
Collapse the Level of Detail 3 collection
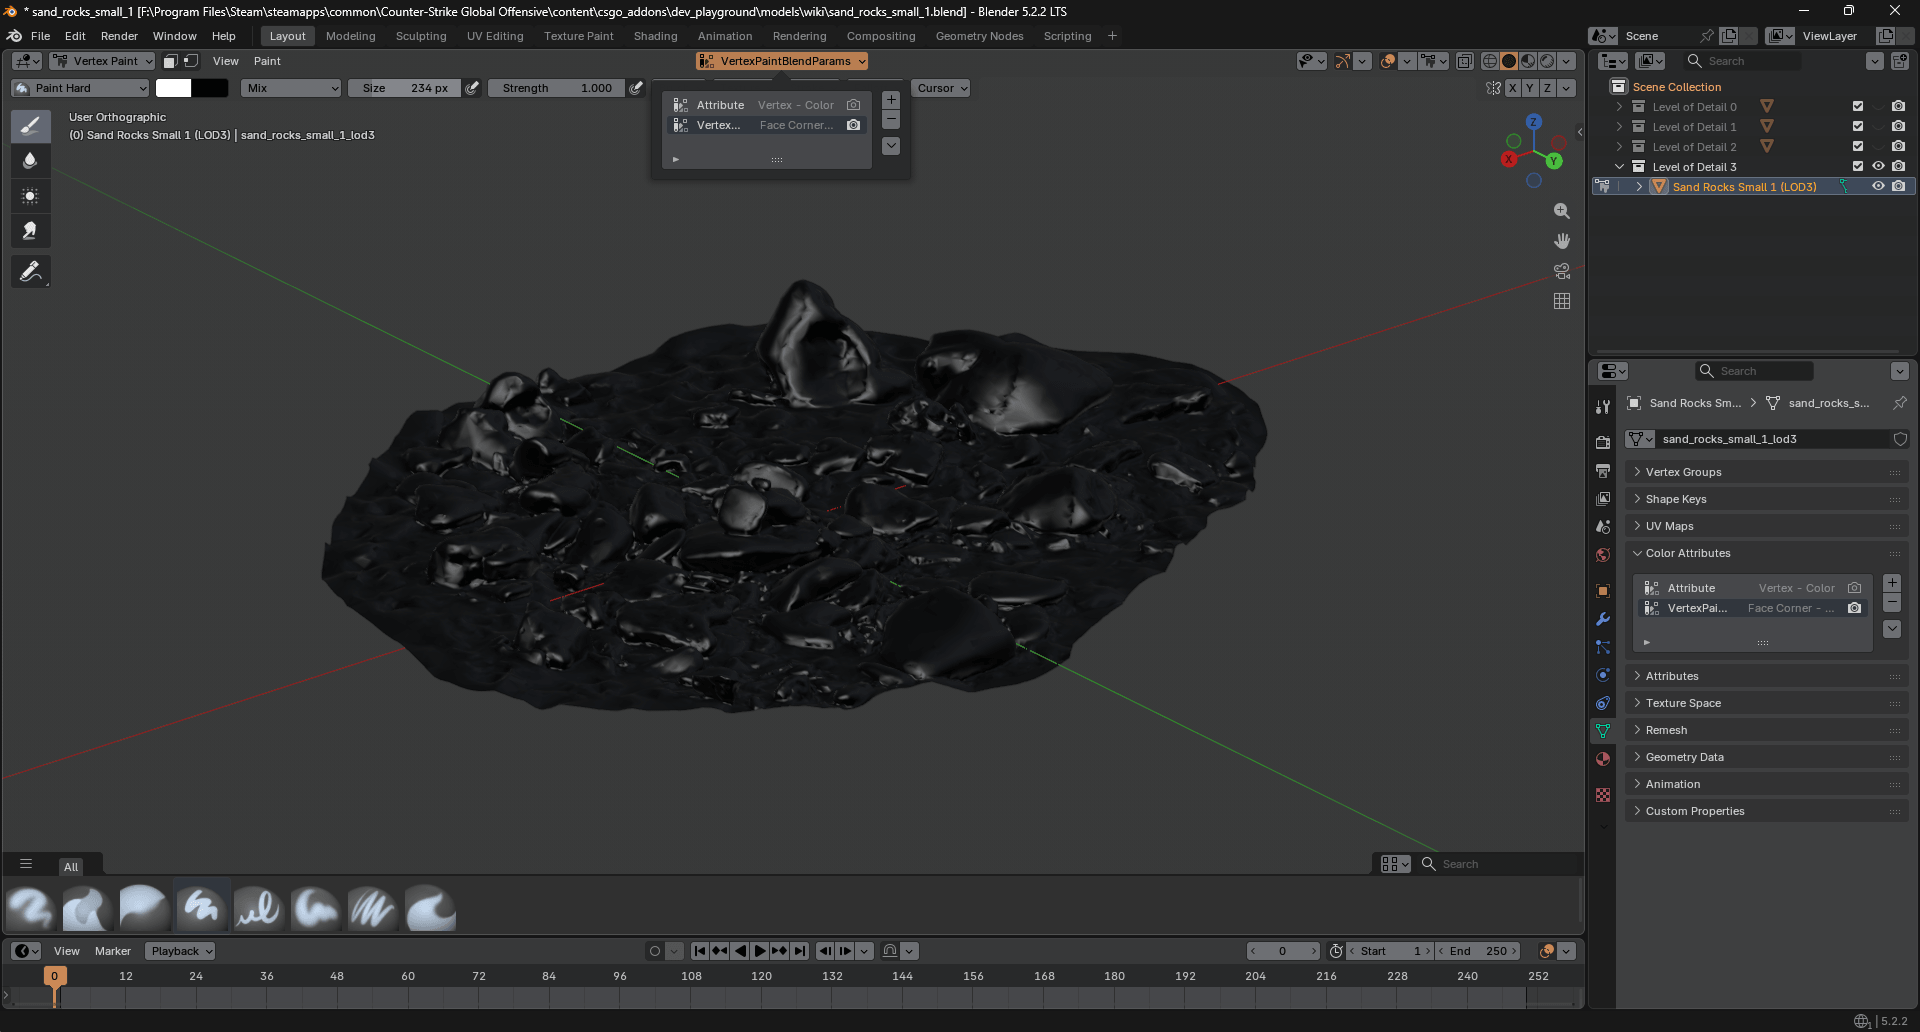click(1619, 166)
